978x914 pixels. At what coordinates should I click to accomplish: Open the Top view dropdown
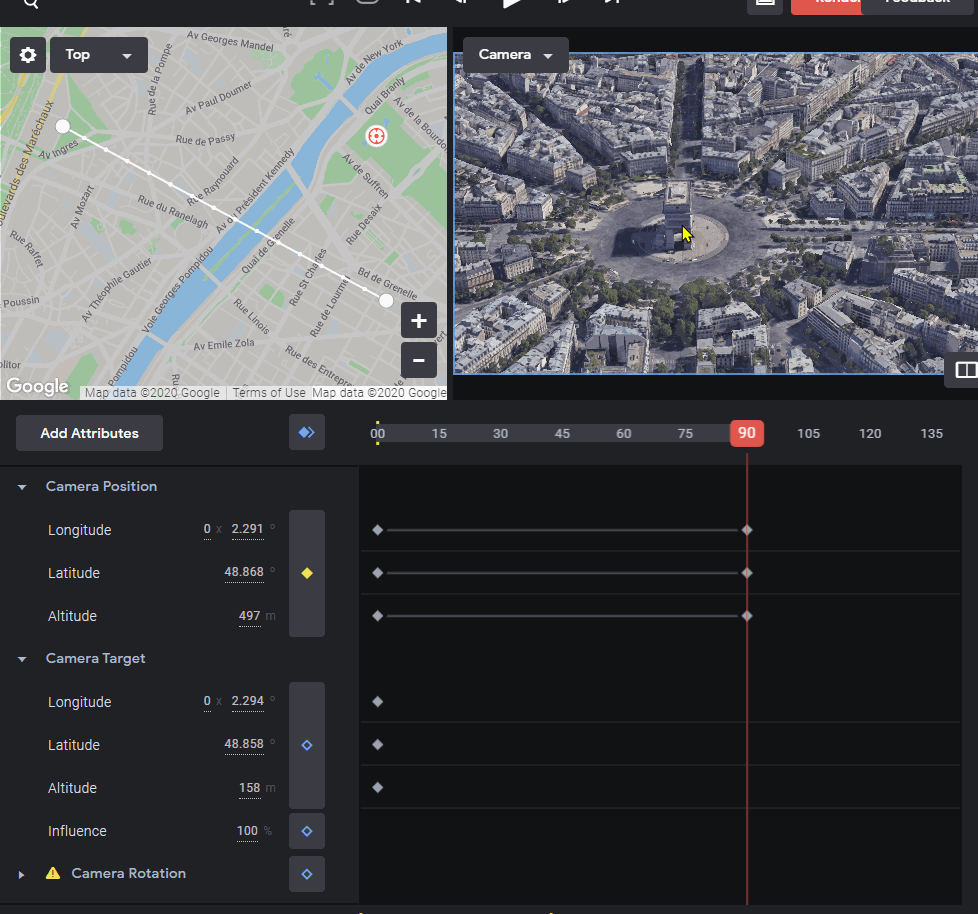[99, 55]
